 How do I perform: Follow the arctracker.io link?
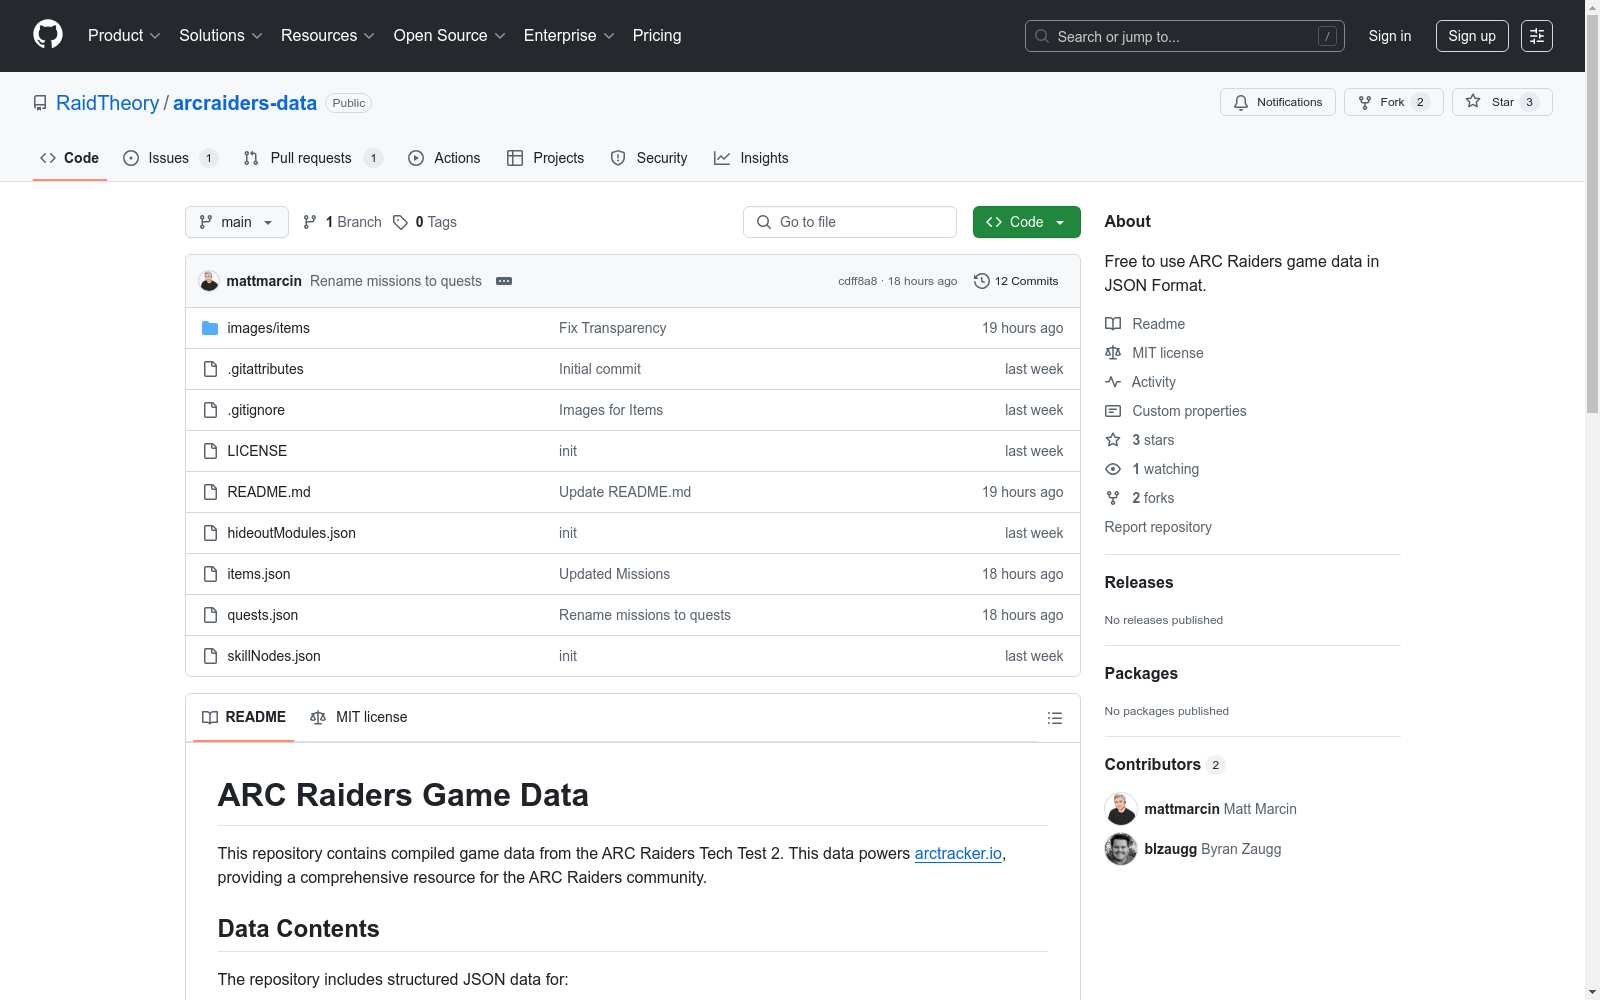(x=958, y=853)
